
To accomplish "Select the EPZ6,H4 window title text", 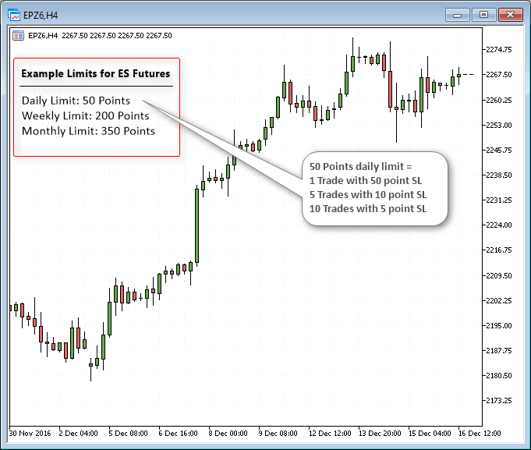I will 40,16.
